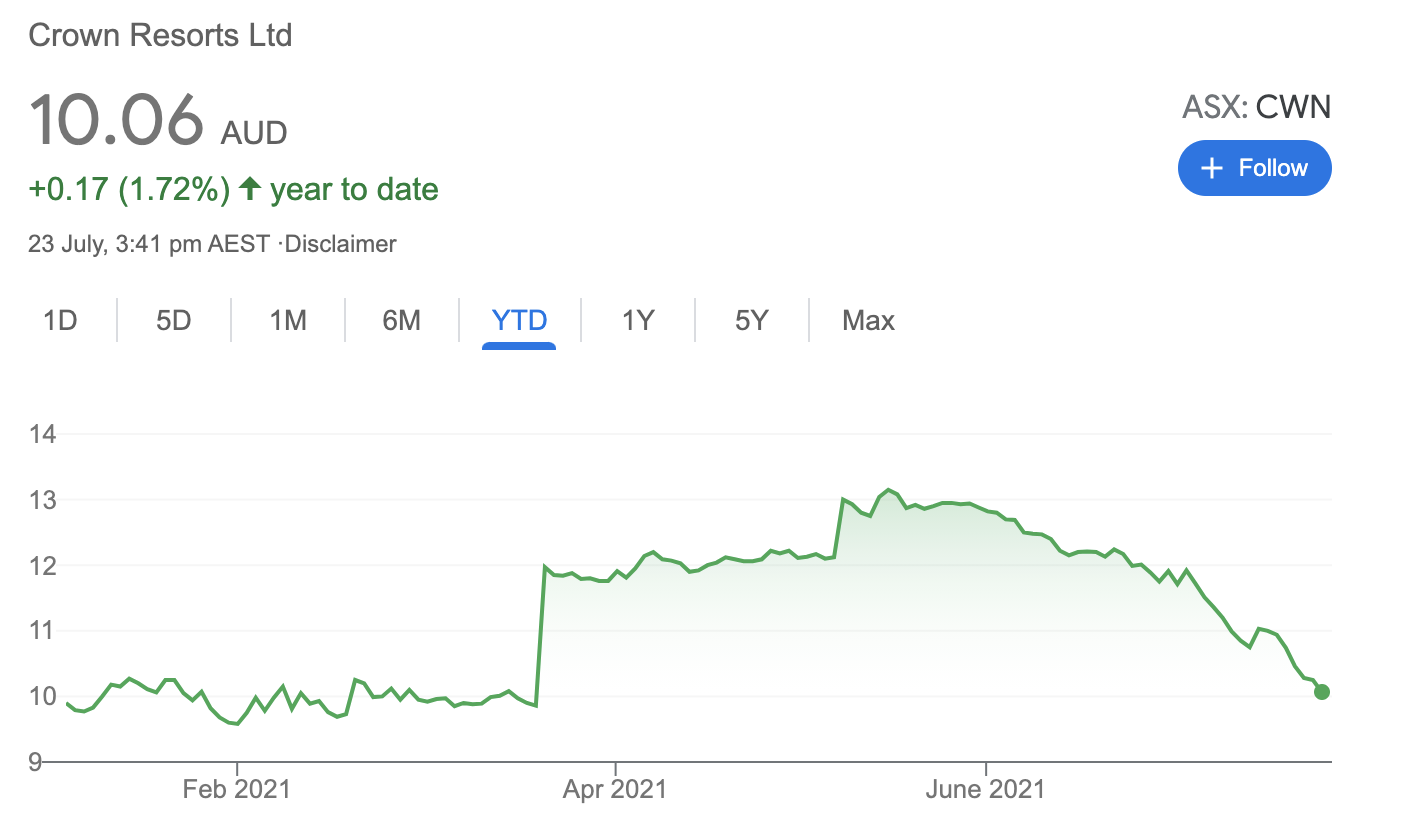Open the Disclaimer link
The width and height of the screenshot is (1416, 824).
(340, 243)
